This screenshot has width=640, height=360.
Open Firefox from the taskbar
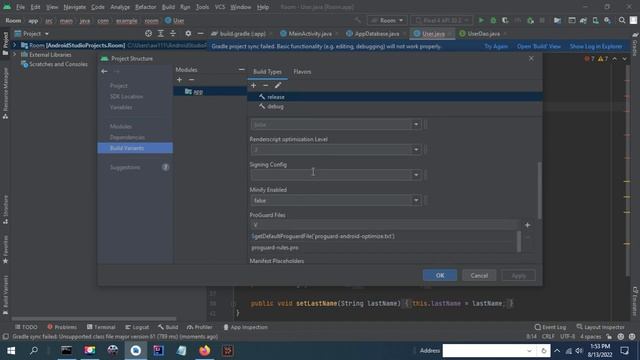tap(204, 351)
